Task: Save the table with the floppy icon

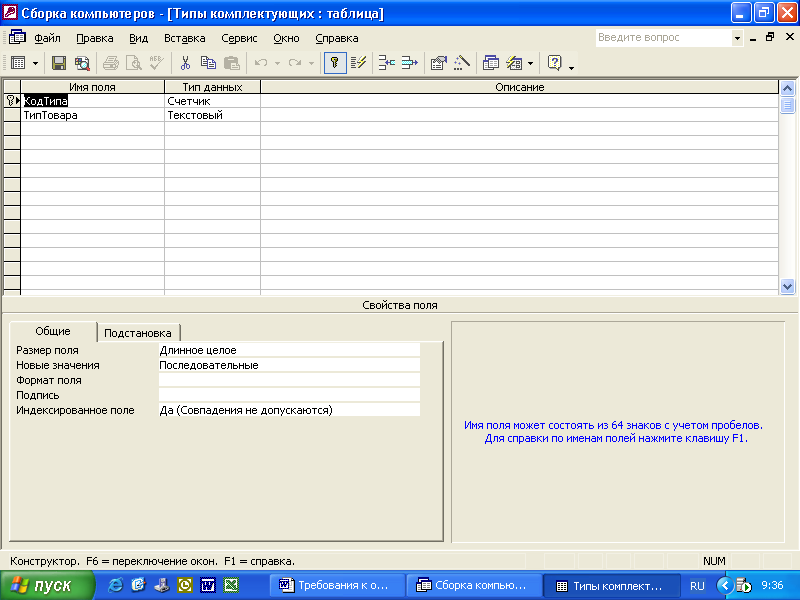Action: [x=59, y=63]
